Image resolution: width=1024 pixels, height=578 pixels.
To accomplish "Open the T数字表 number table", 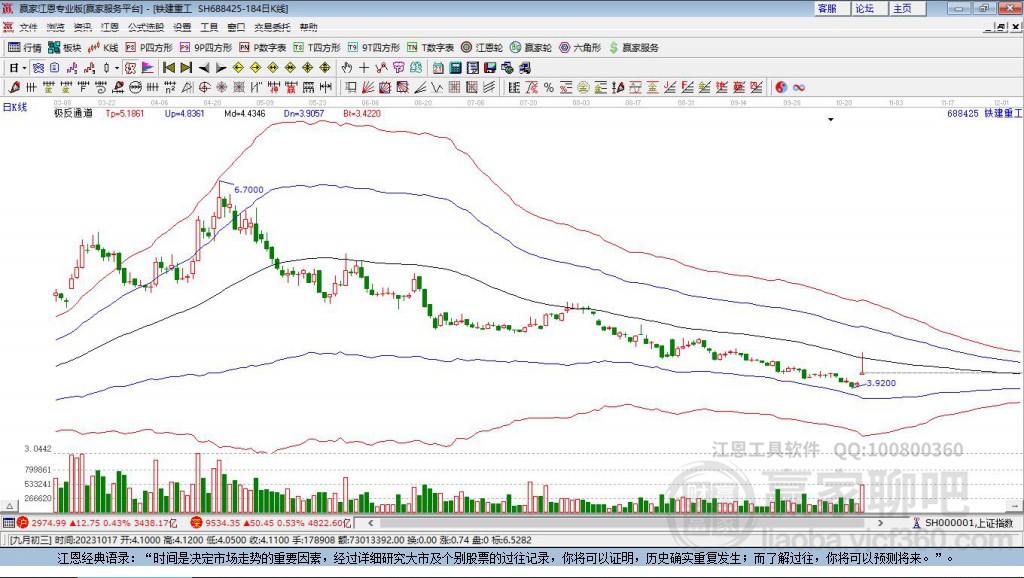I will coord(430,48).
